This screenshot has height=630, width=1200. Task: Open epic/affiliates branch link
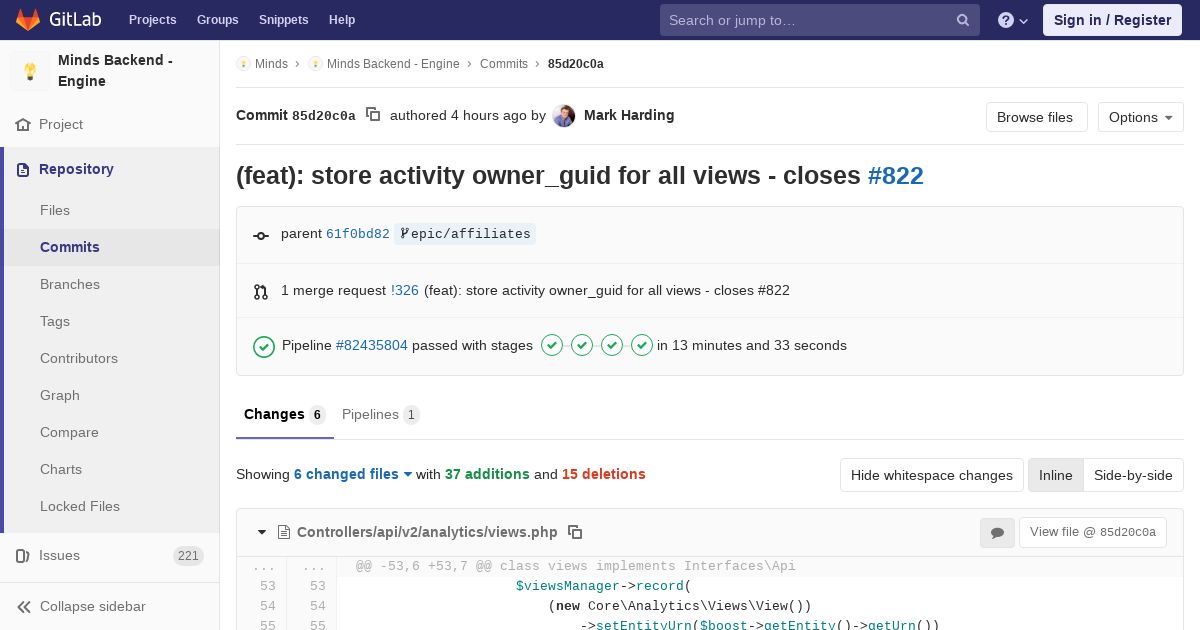[x=465, y=234]
